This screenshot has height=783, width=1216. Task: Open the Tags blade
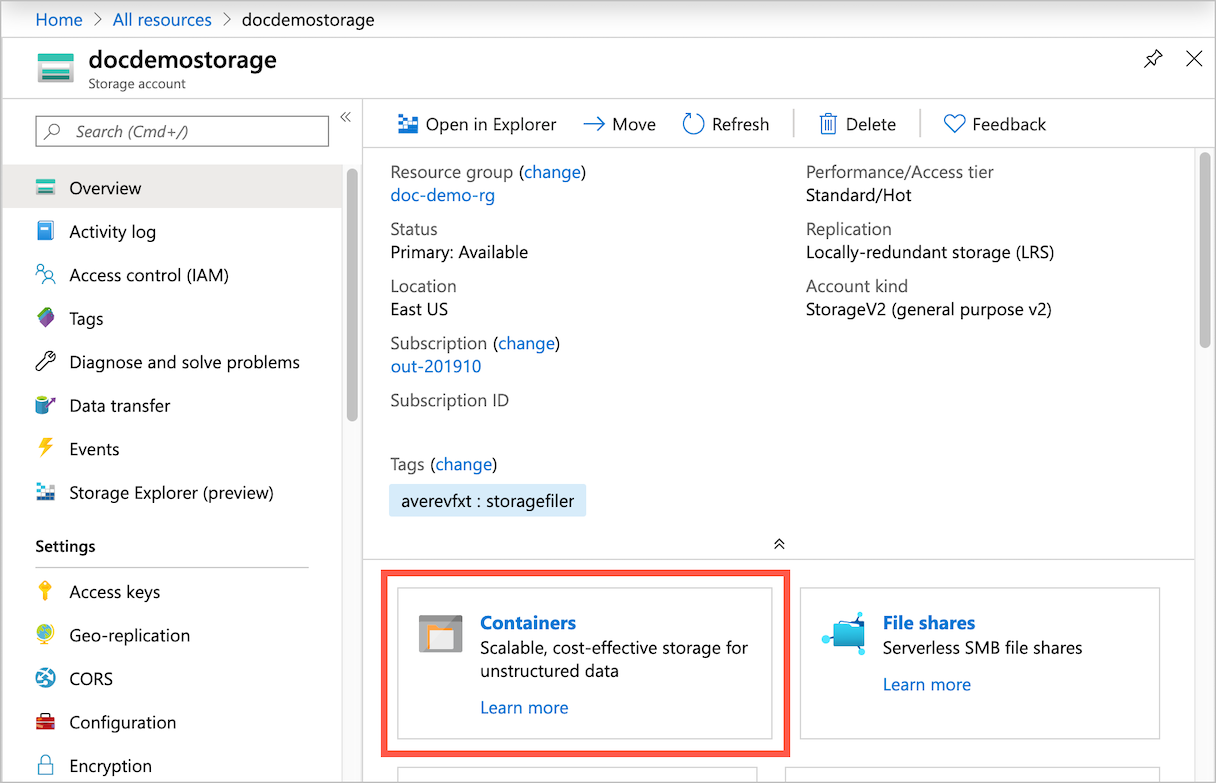[88, 318]
